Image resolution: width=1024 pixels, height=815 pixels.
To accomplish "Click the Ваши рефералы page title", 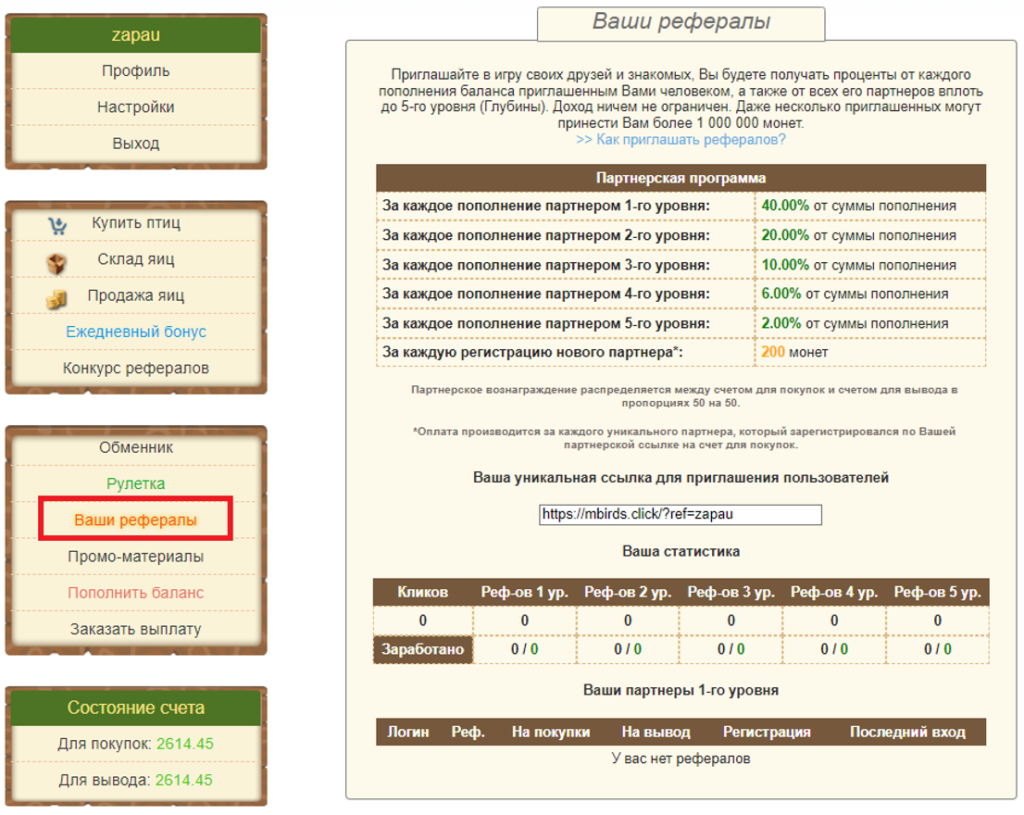I will [x=681, y=22].
